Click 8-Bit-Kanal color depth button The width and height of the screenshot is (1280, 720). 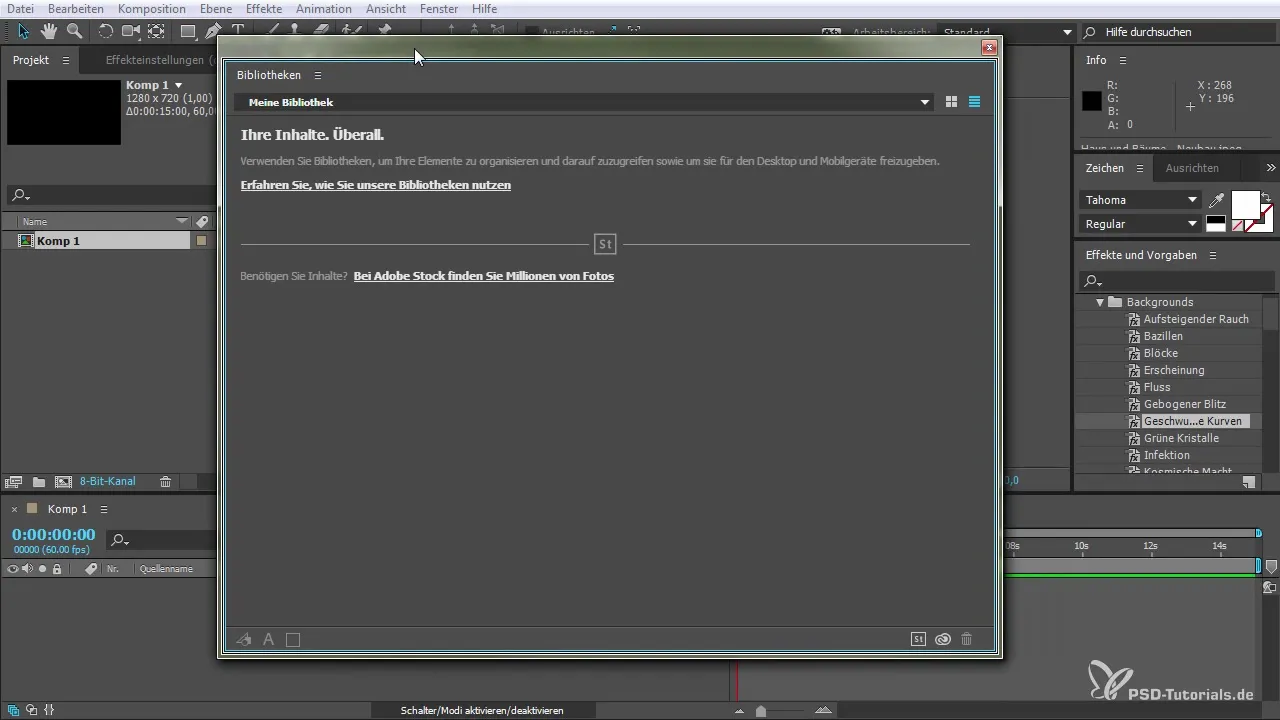[x=107, y=481]
